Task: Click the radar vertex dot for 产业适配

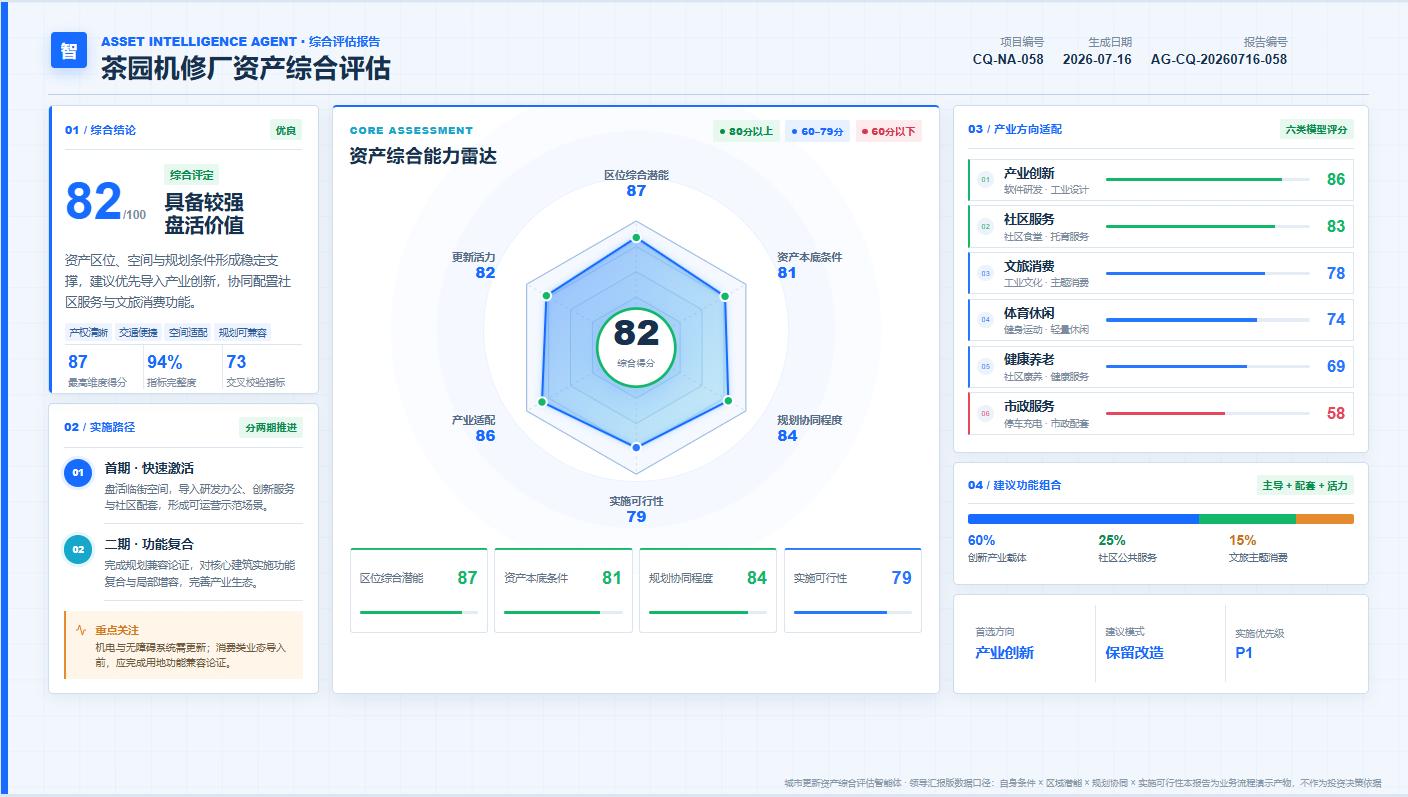Action: click(543, 402)
